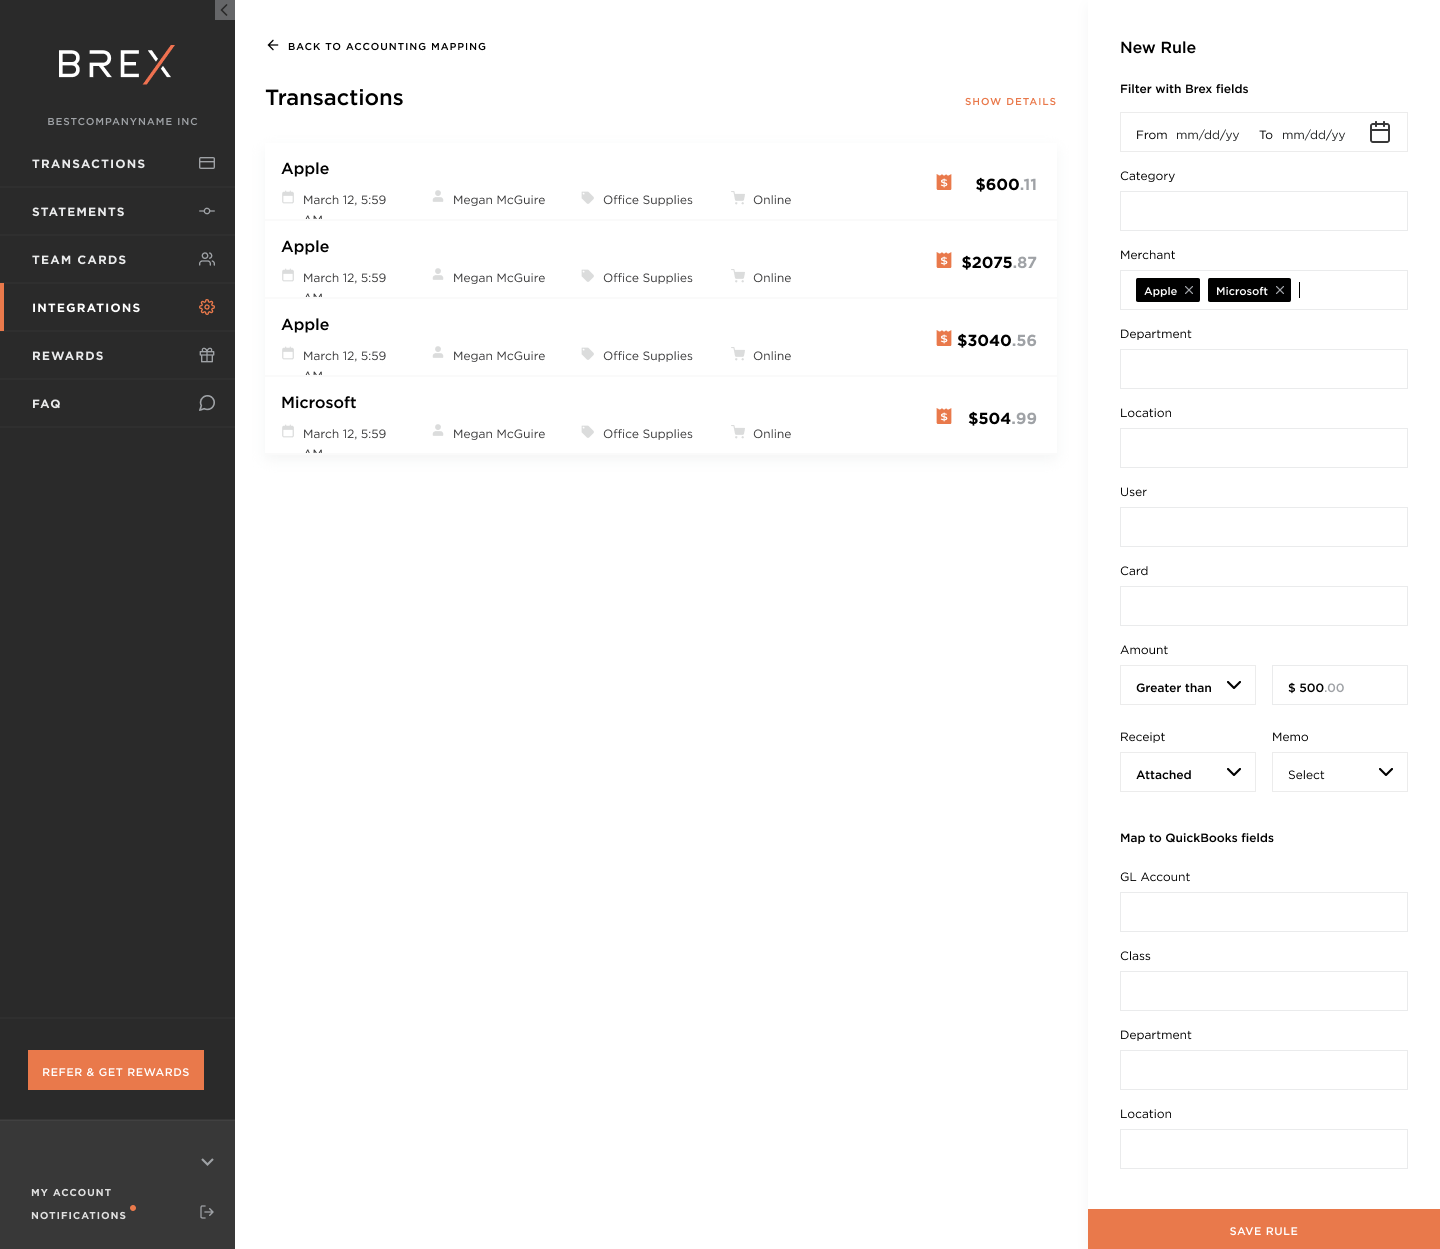This screenshot has width=1440, height=1249.
Task: Collapse the sidebar with the chevron icon
Action: [x=224, y=10]
